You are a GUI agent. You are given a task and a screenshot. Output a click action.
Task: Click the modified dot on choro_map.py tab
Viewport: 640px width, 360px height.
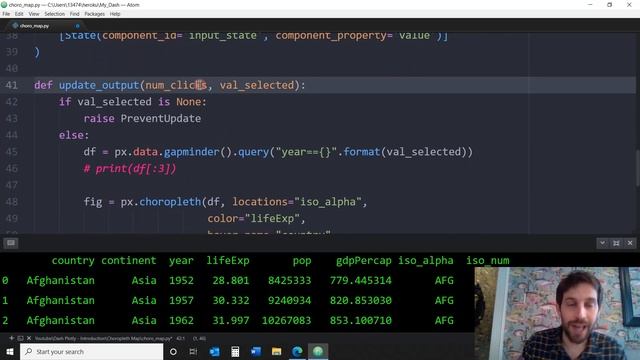(78, 26)
